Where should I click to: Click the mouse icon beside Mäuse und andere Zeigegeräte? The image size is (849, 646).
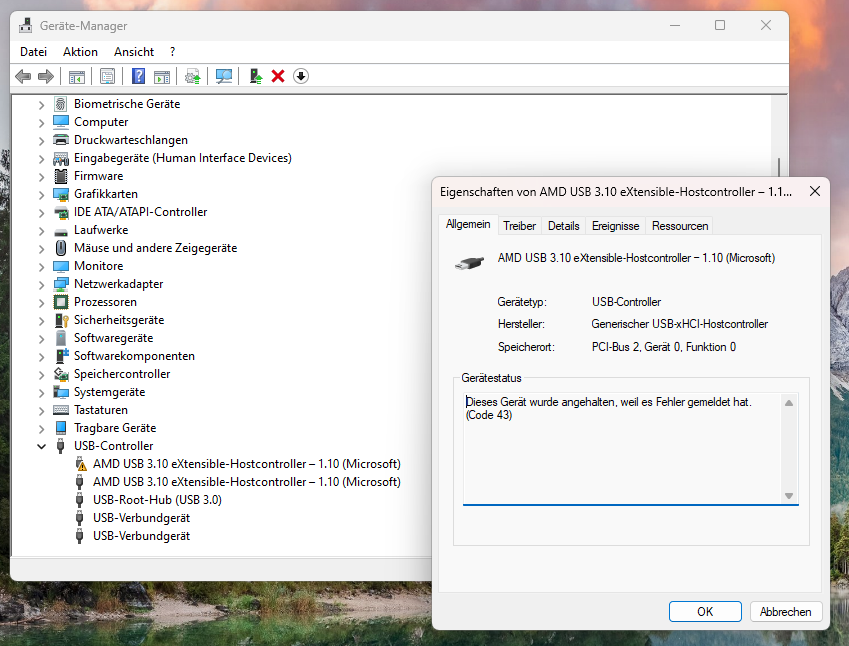61,248
